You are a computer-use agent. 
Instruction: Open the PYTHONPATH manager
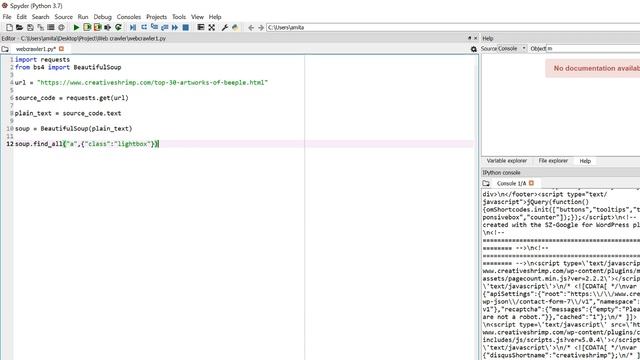coord(235,27)
